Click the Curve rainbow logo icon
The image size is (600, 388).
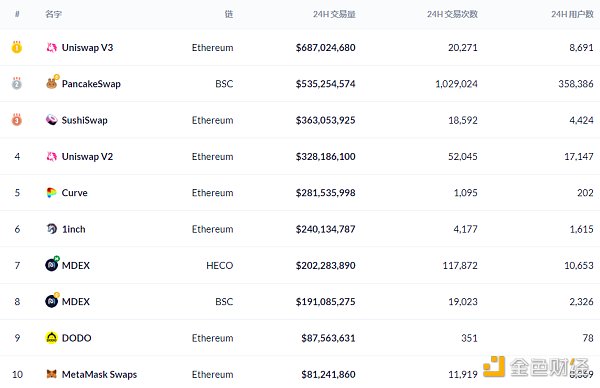coord(51,192)
